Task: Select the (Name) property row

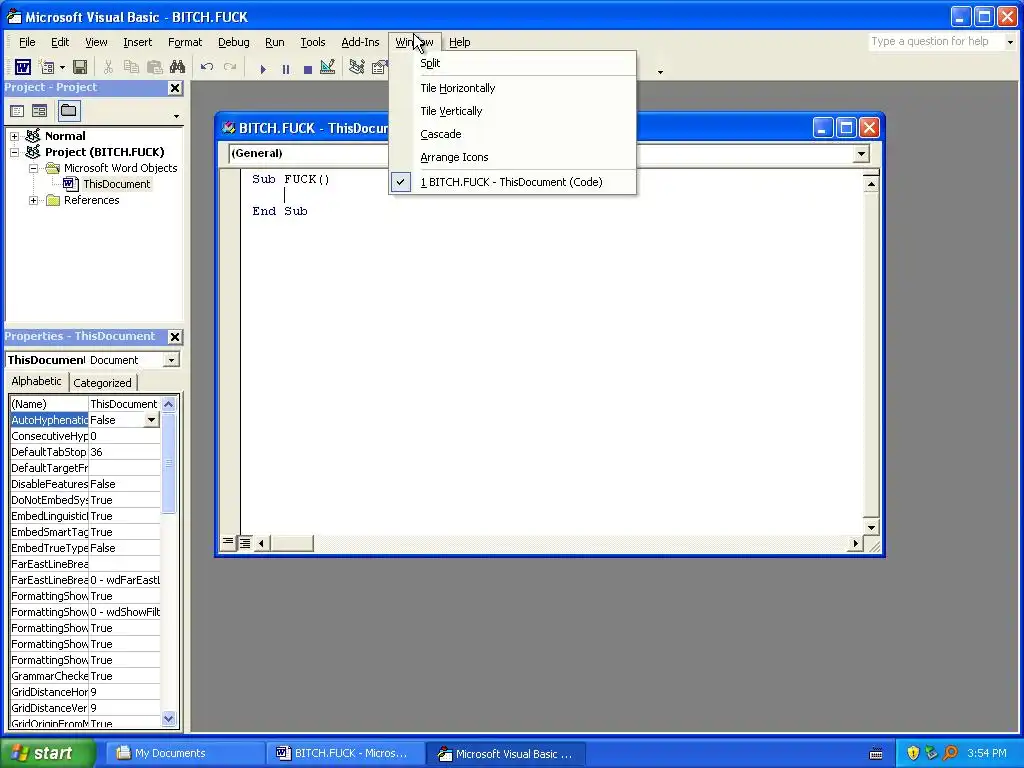Action: (x=85, y=404)
